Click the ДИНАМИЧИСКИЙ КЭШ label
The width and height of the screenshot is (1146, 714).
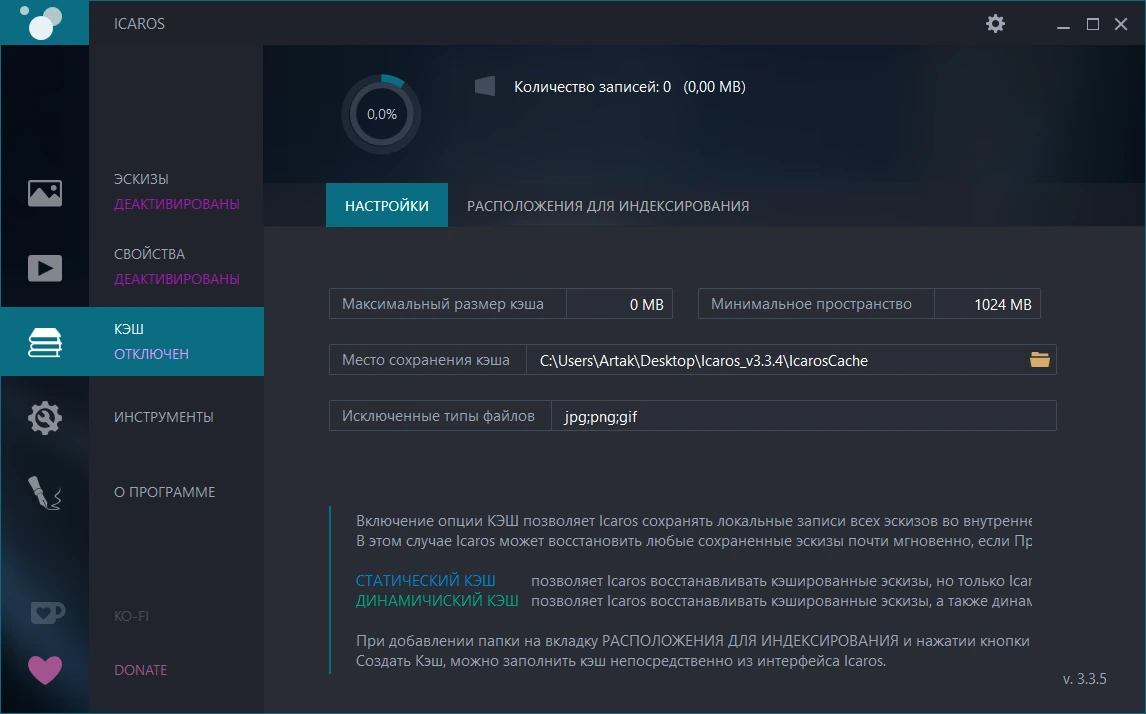(437, 601)
